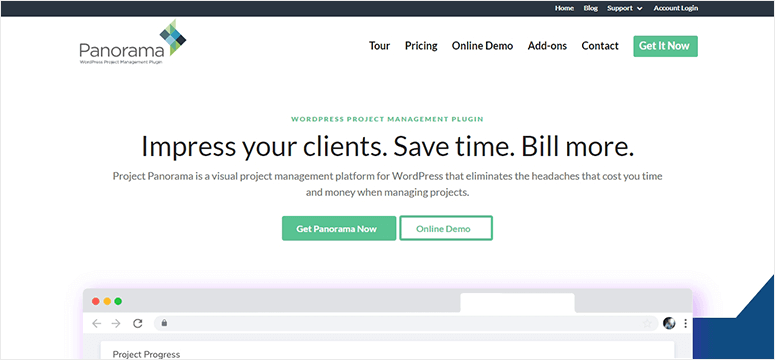The width and height of the screenshot is (775, 360).
Task: Click the bookmark star in address bar
Action: point(647,324)
